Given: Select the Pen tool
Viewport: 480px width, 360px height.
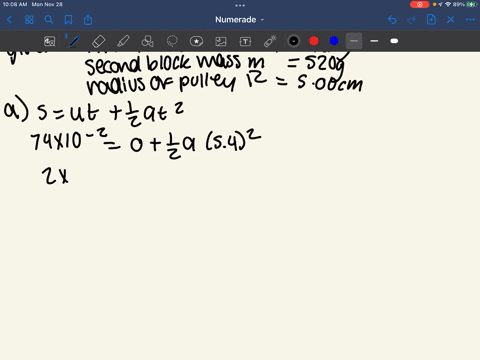Looking at the screenshot, I should coord(74,41).
